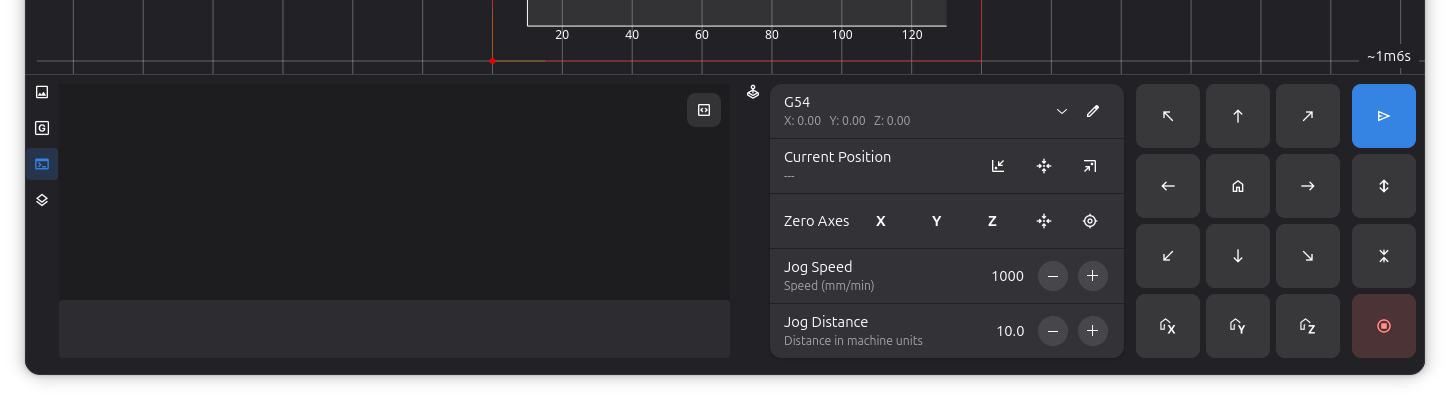Click the console command input field
The width and height of the screenshot is (1450, 400).
tap(394, 329)
